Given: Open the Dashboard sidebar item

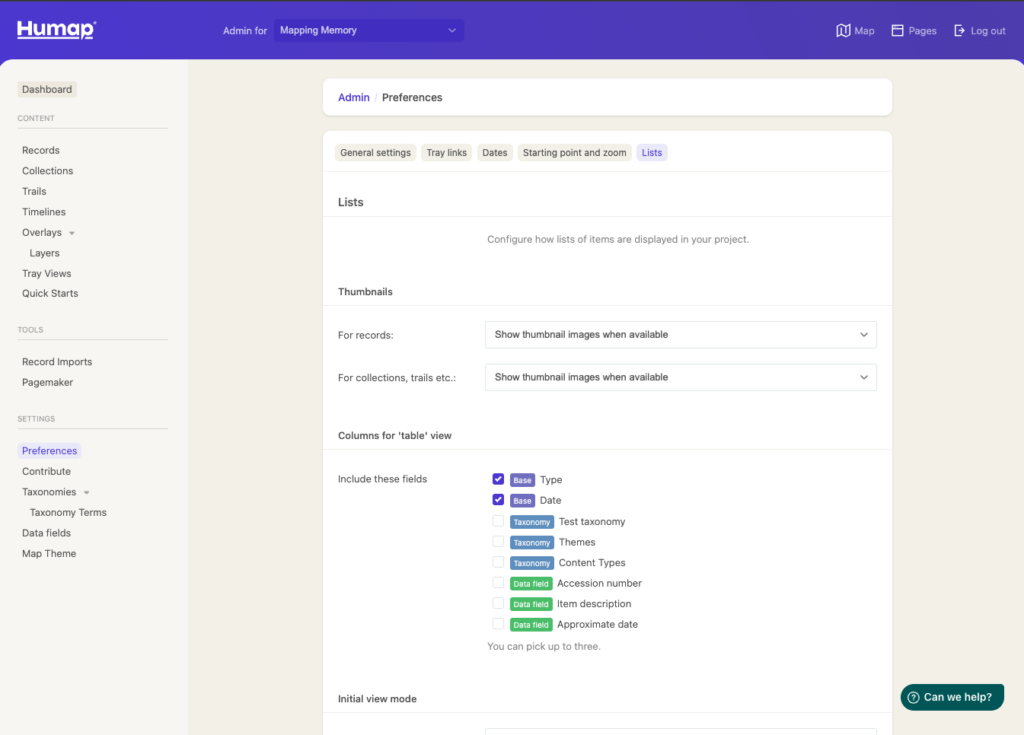Looking at the screenshot, I should pyautogui.click(x=47, y=90).
